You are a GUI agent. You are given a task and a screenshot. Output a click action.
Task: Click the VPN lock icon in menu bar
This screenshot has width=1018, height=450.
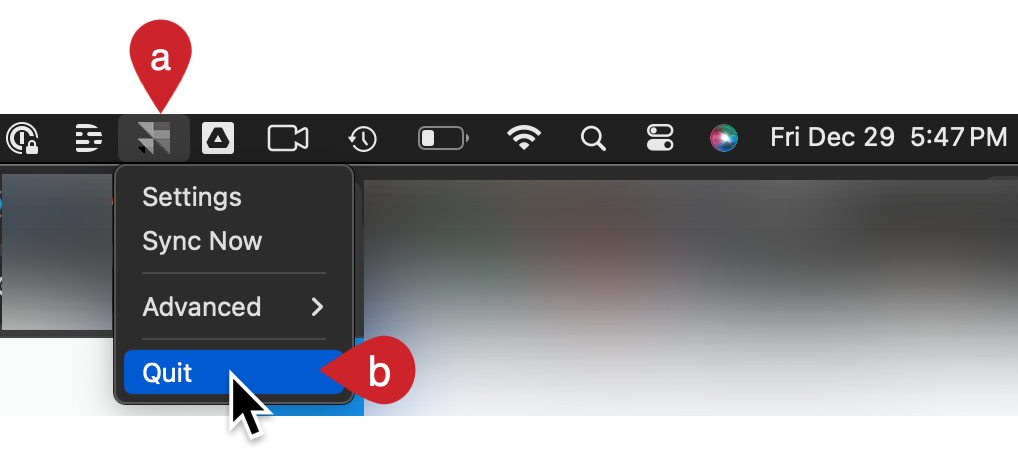point(21,138)
